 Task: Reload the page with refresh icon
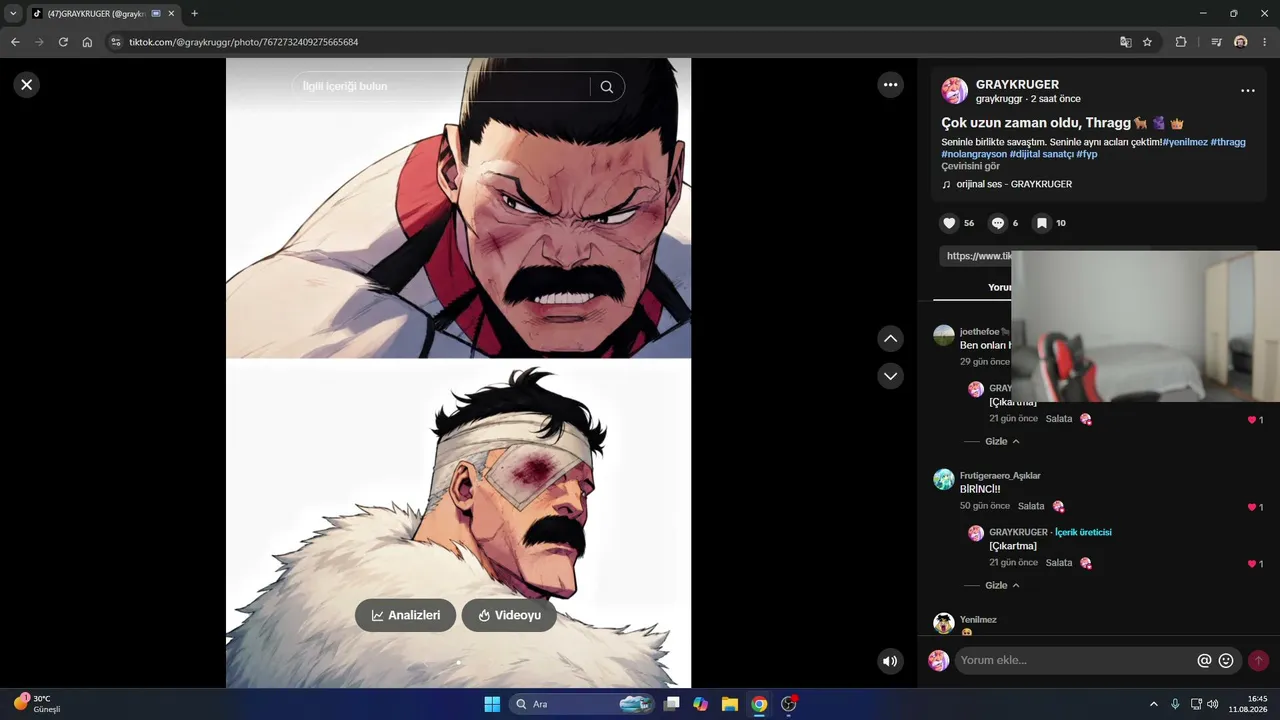pos(63,42)
